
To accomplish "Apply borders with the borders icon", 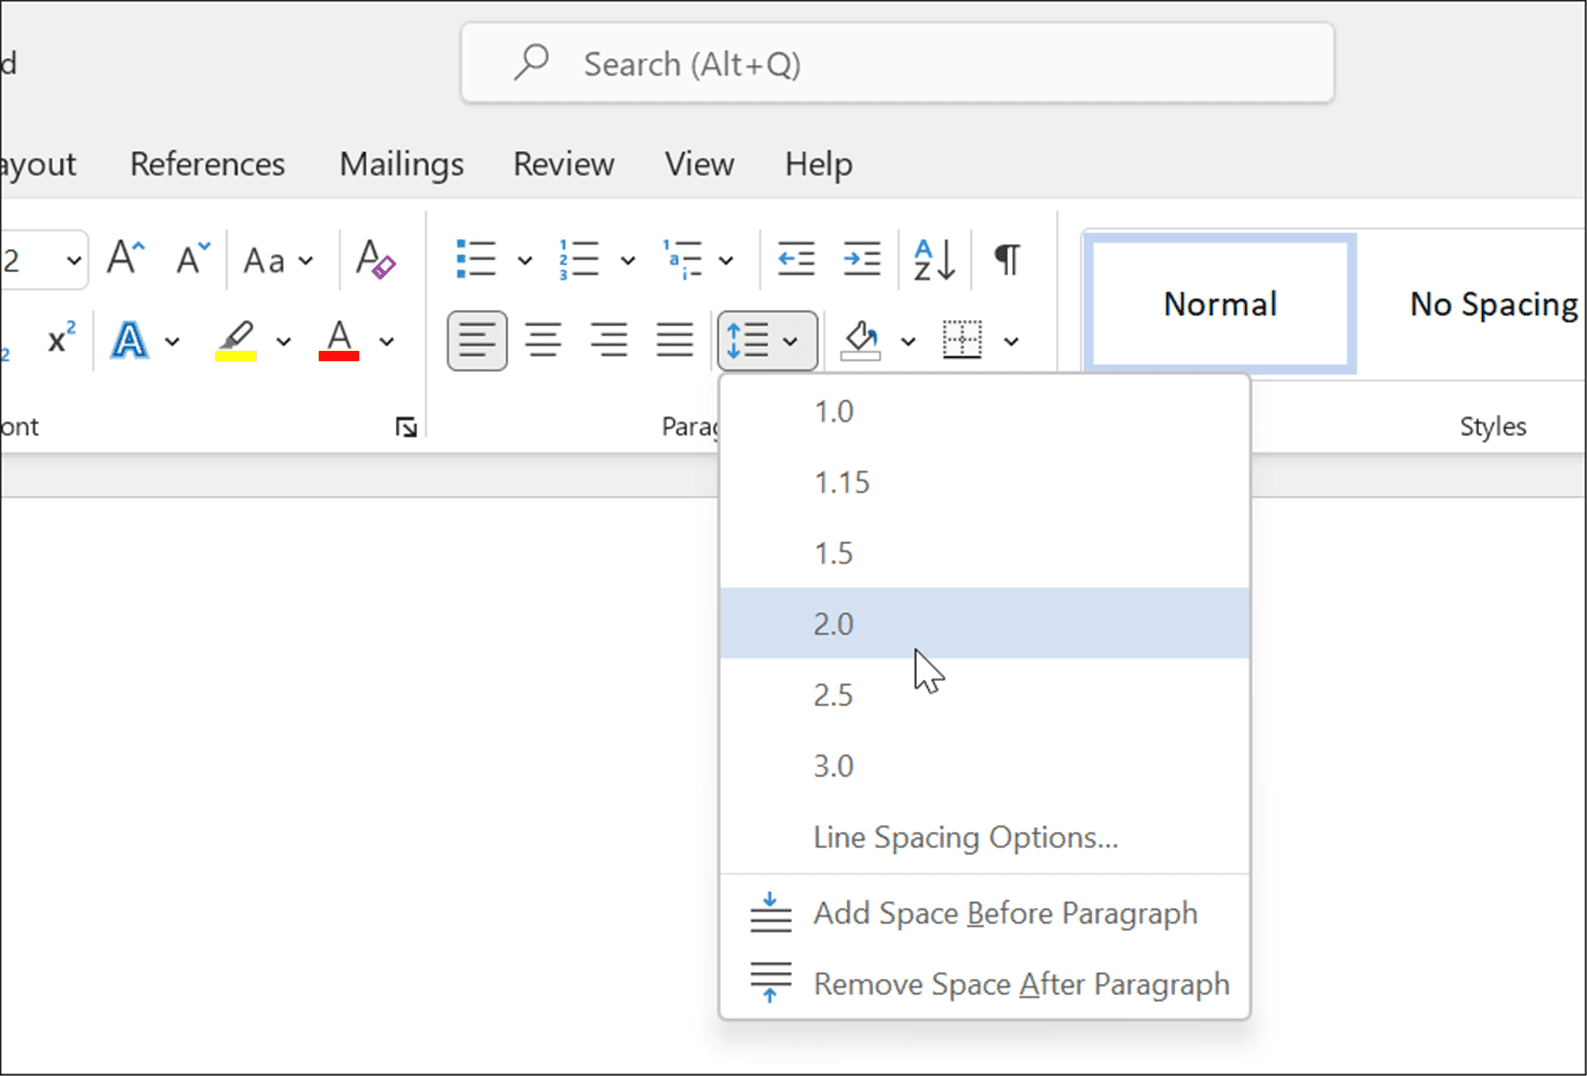I will click(962, 341).
